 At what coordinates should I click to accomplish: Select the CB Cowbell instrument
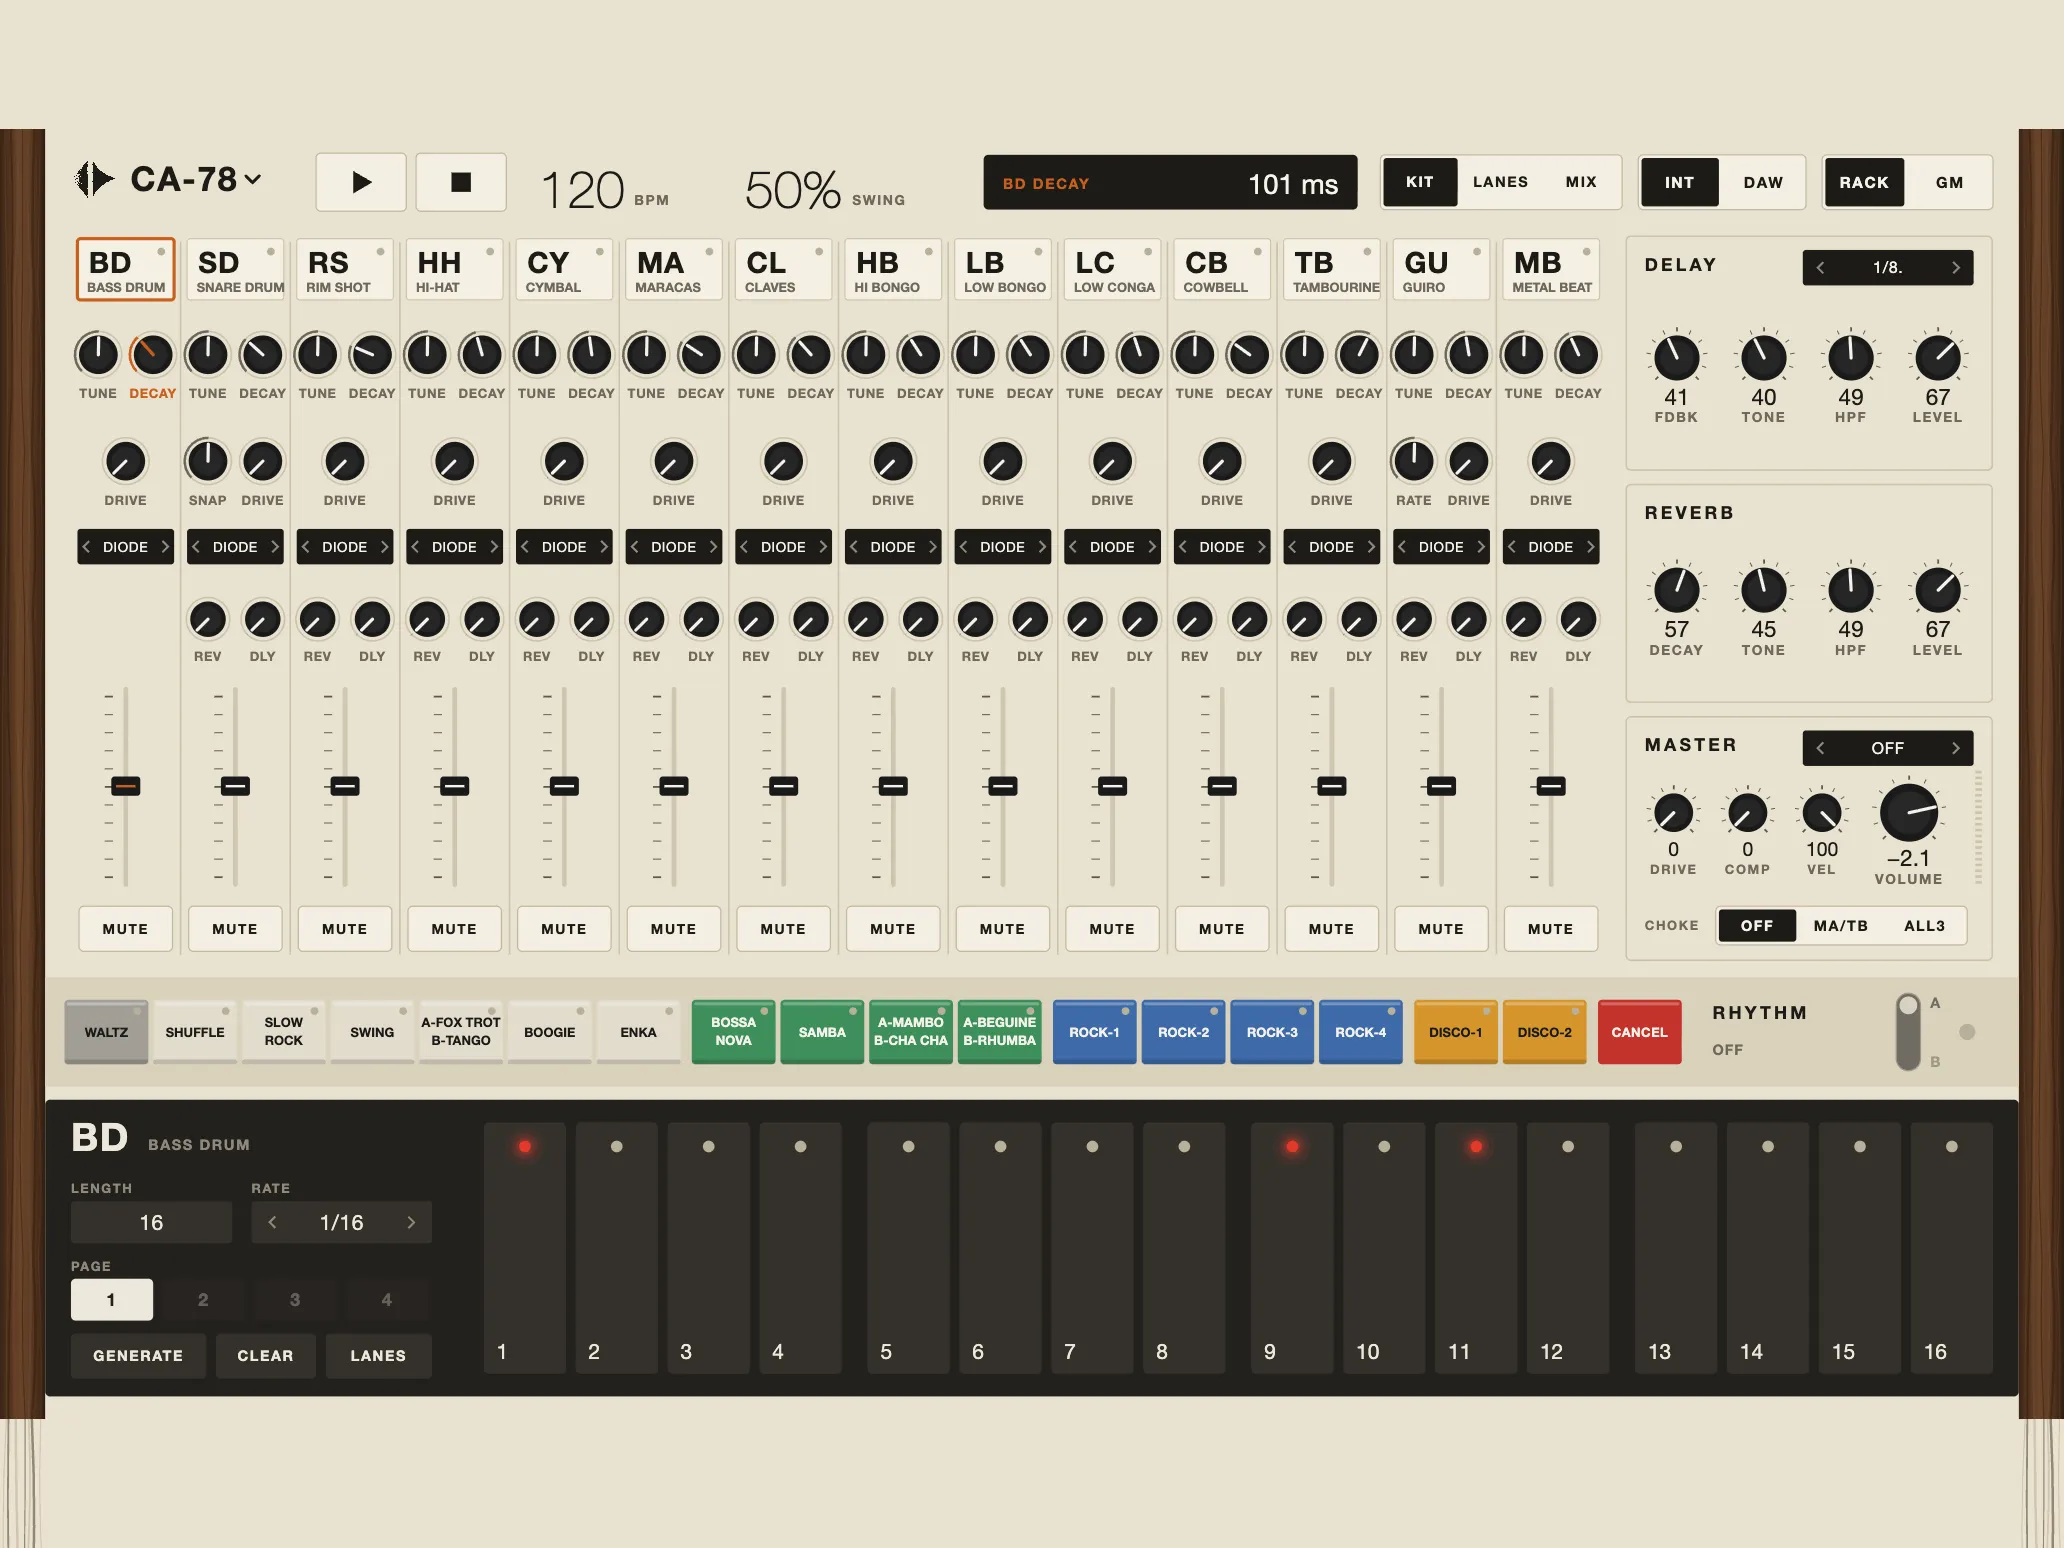coord(1222,270)
